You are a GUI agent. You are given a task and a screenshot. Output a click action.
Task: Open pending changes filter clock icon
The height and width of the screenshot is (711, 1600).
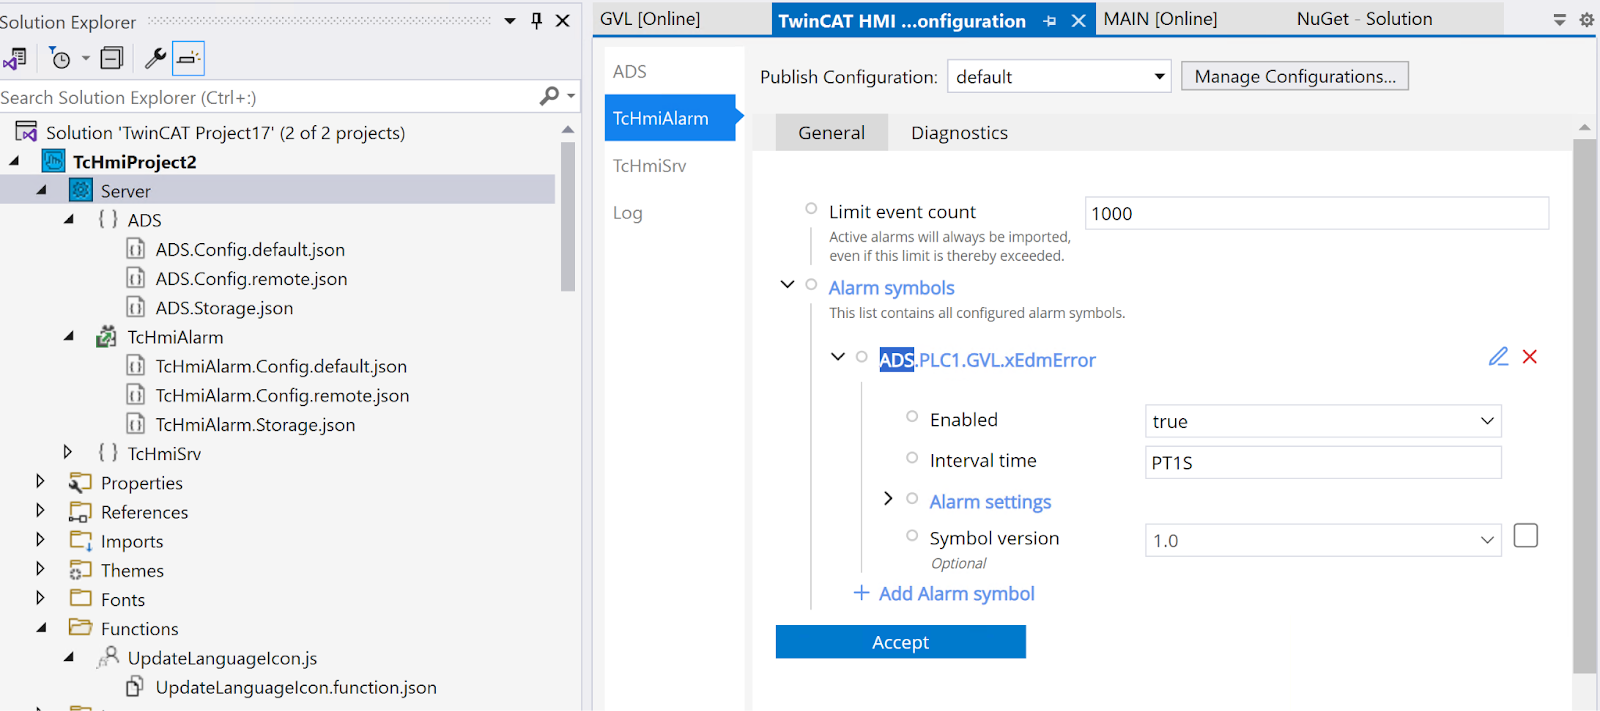(60, 59)
